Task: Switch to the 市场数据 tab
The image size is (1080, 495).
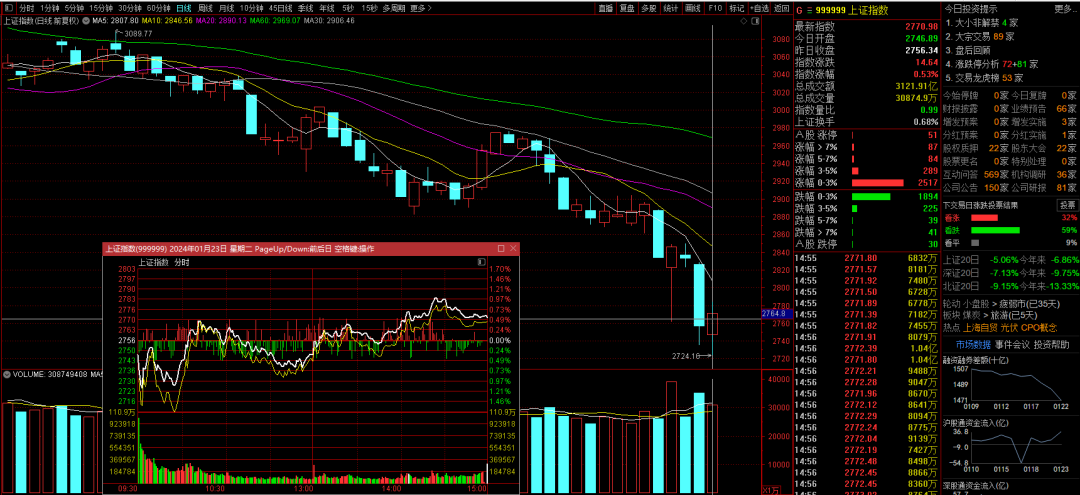Action: click(x=973, y=344)
